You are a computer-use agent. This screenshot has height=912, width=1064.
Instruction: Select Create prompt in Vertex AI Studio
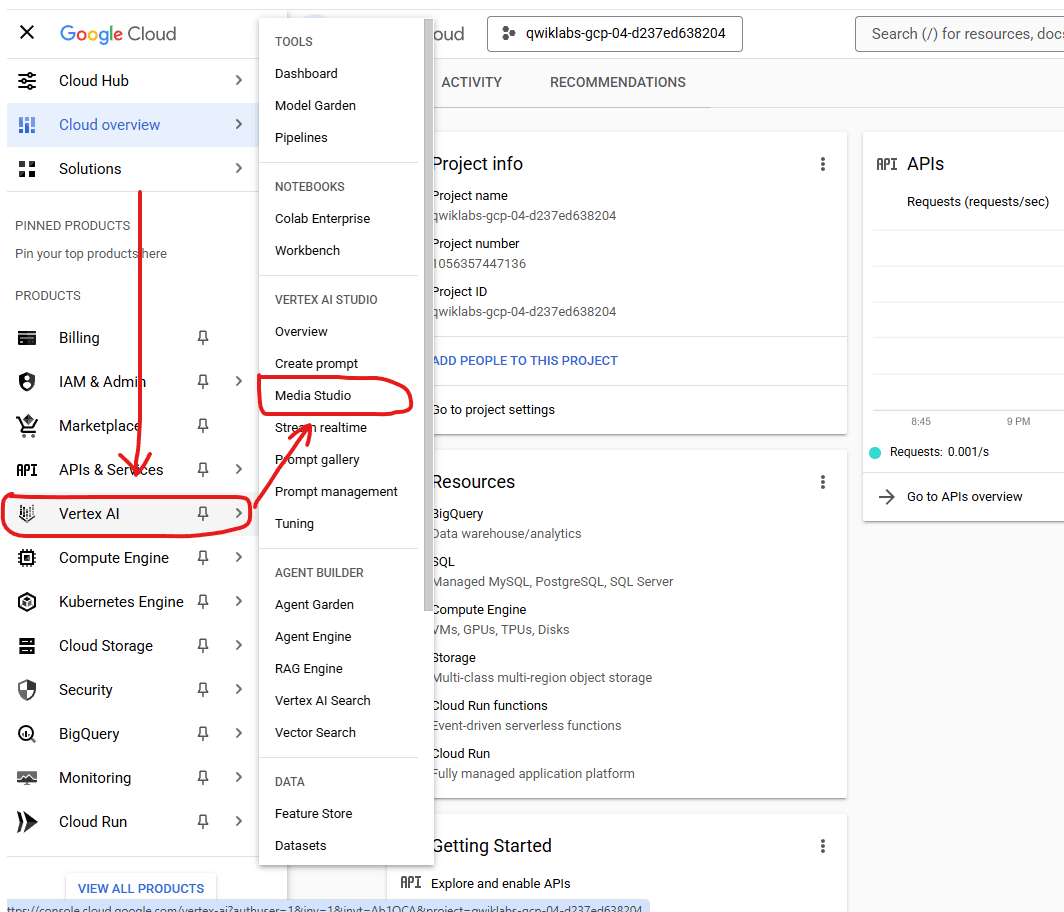316,364
